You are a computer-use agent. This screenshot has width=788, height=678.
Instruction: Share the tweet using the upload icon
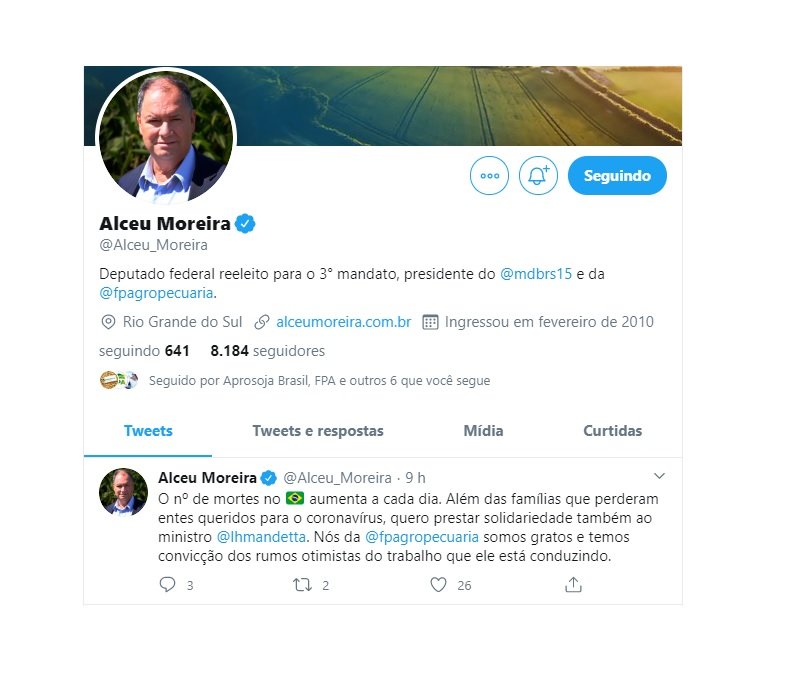click(573, 585)
